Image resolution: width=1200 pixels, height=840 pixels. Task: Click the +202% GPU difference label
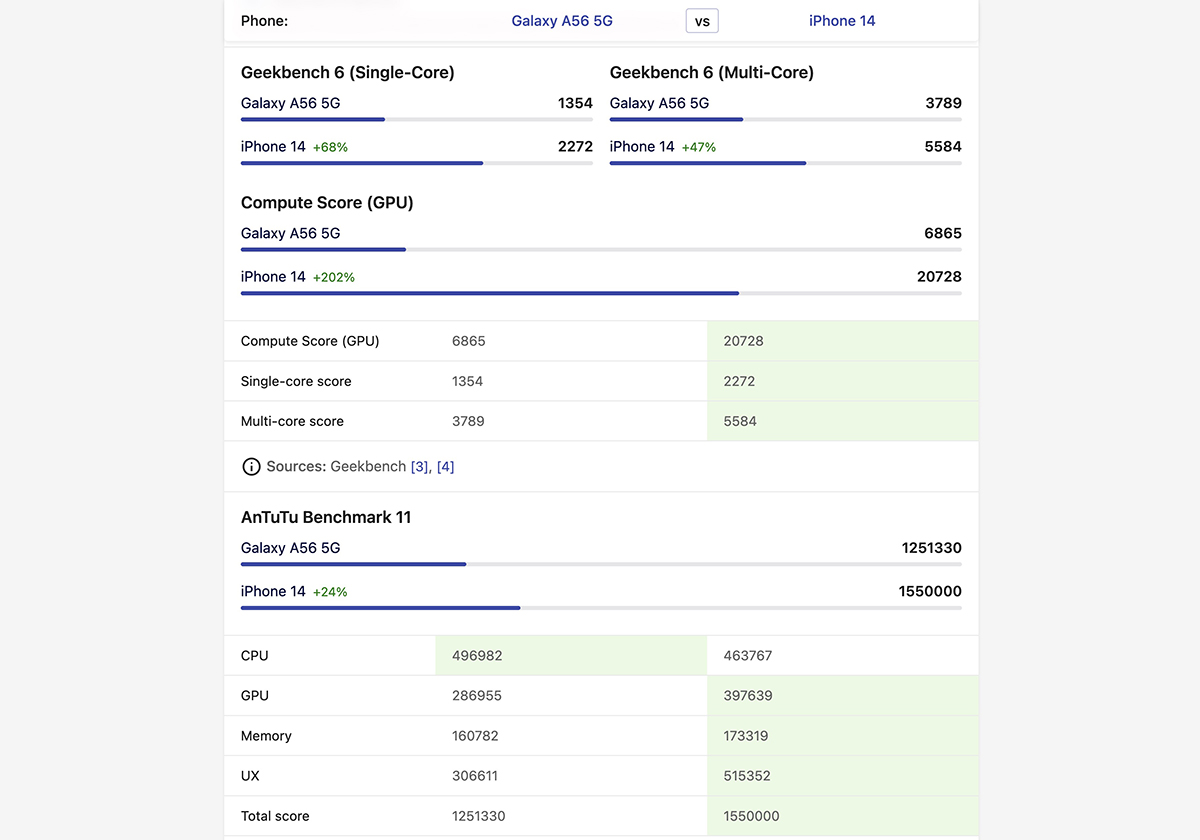point(334,277)
